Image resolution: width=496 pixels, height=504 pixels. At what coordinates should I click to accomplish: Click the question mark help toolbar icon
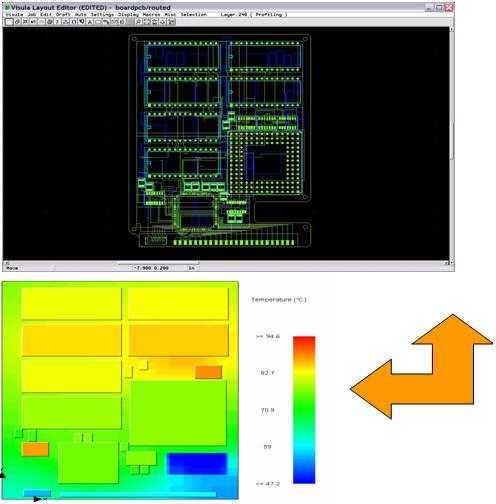click(57, 22)
